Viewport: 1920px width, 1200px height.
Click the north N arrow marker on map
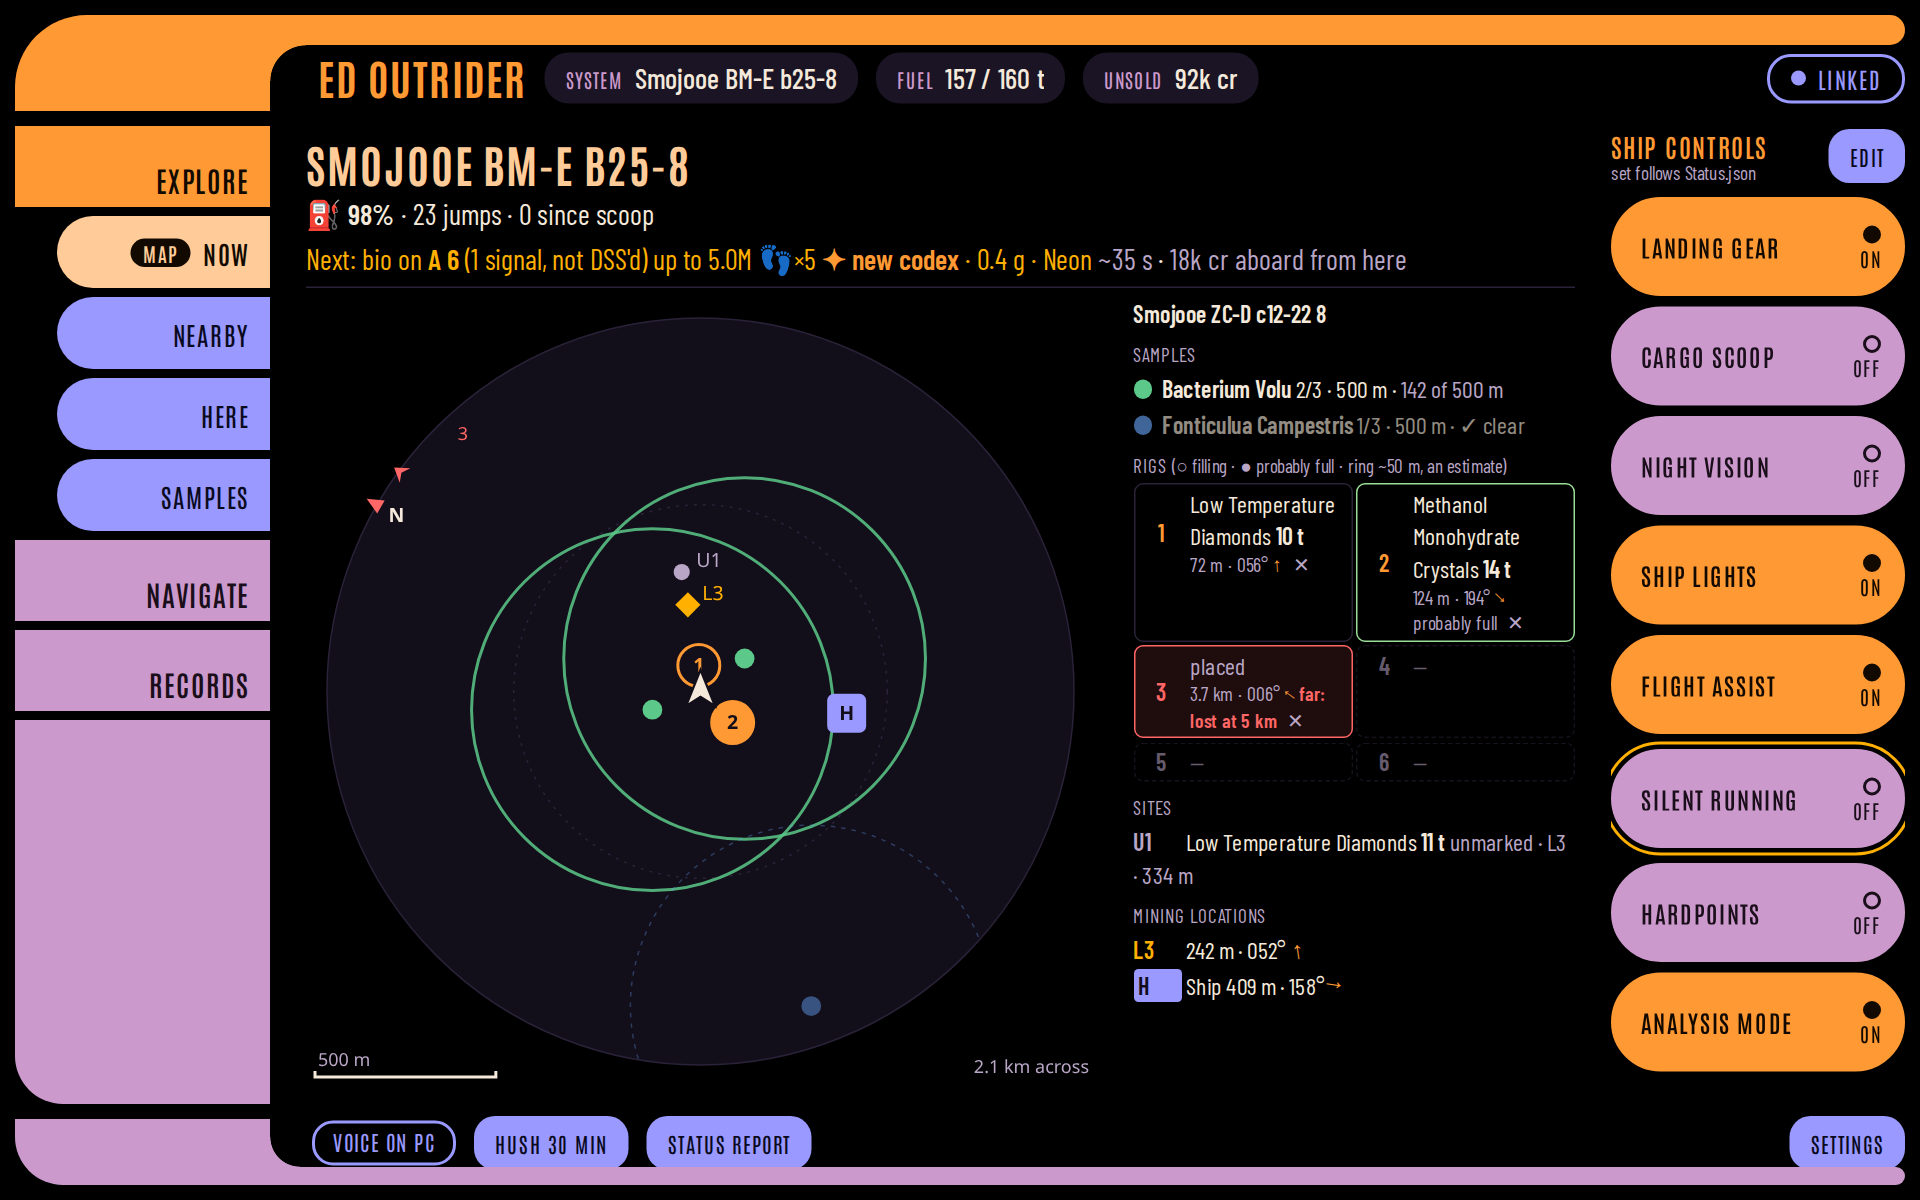click(x=376, y=506)
